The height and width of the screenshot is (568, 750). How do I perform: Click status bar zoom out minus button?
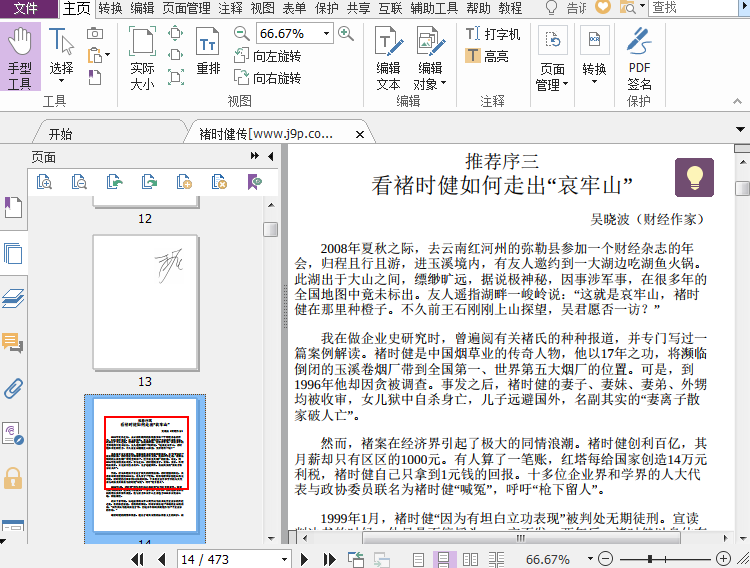pos(606,558)
